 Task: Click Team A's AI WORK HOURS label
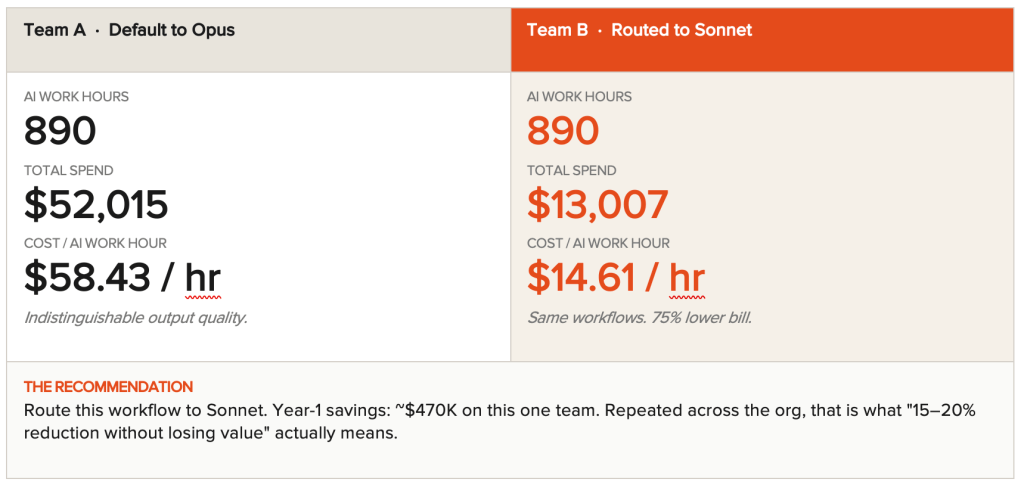click(x=76, y=97)
